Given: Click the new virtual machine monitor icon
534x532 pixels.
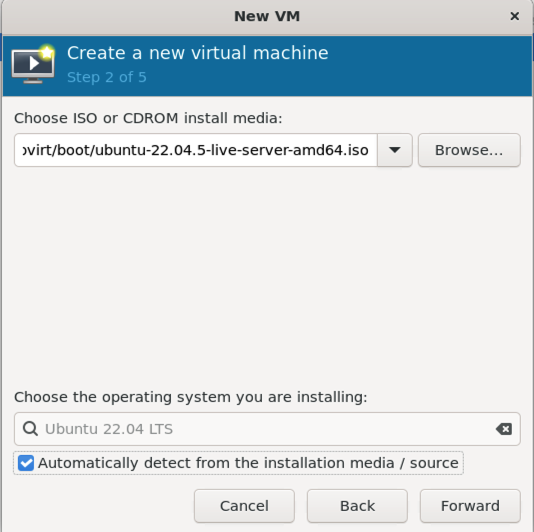Looking at the screenshot, I should click(x=33, y=65).
